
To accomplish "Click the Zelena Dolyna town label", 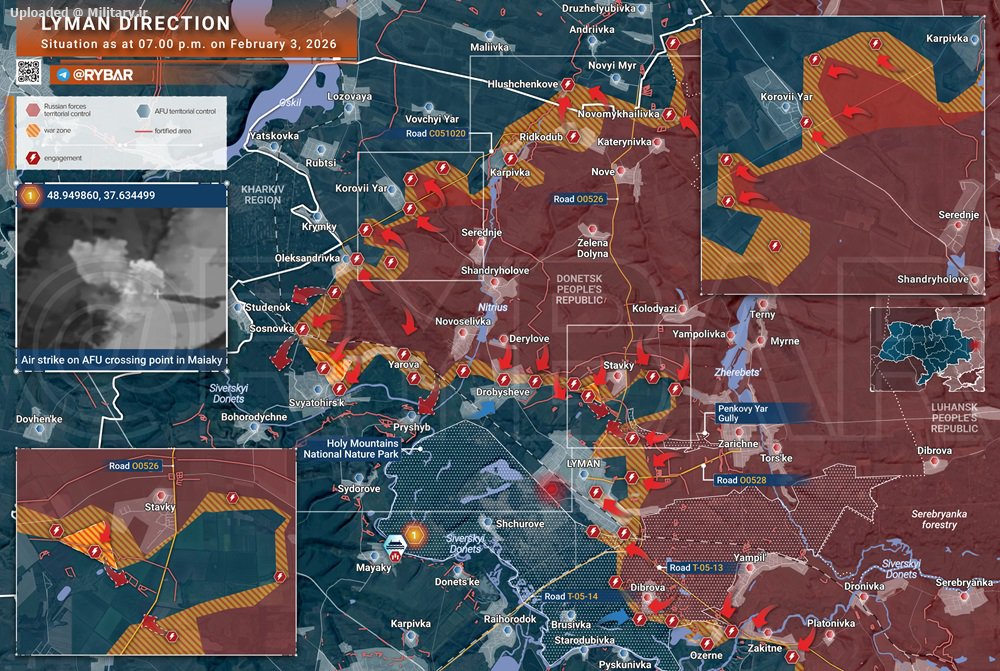I will pyautogui.click(x=592, y=248).
